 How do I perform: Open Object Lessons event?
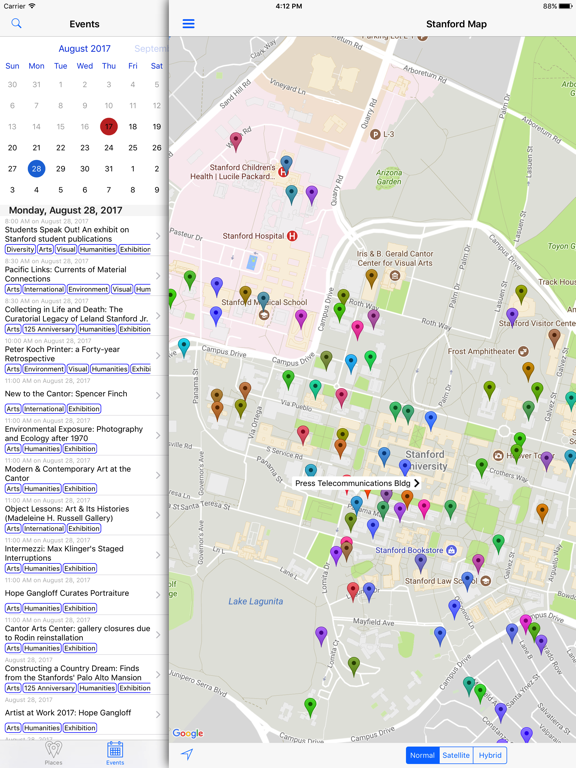click(84, 515)
